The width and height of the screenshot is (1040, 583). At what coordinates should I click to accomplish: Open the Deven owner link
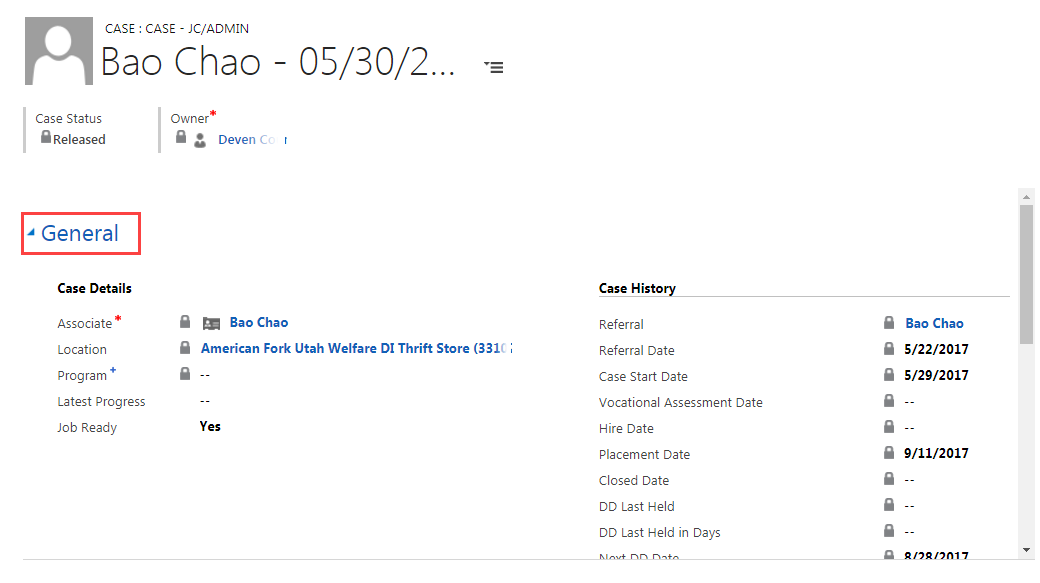(x=253, y=140)
